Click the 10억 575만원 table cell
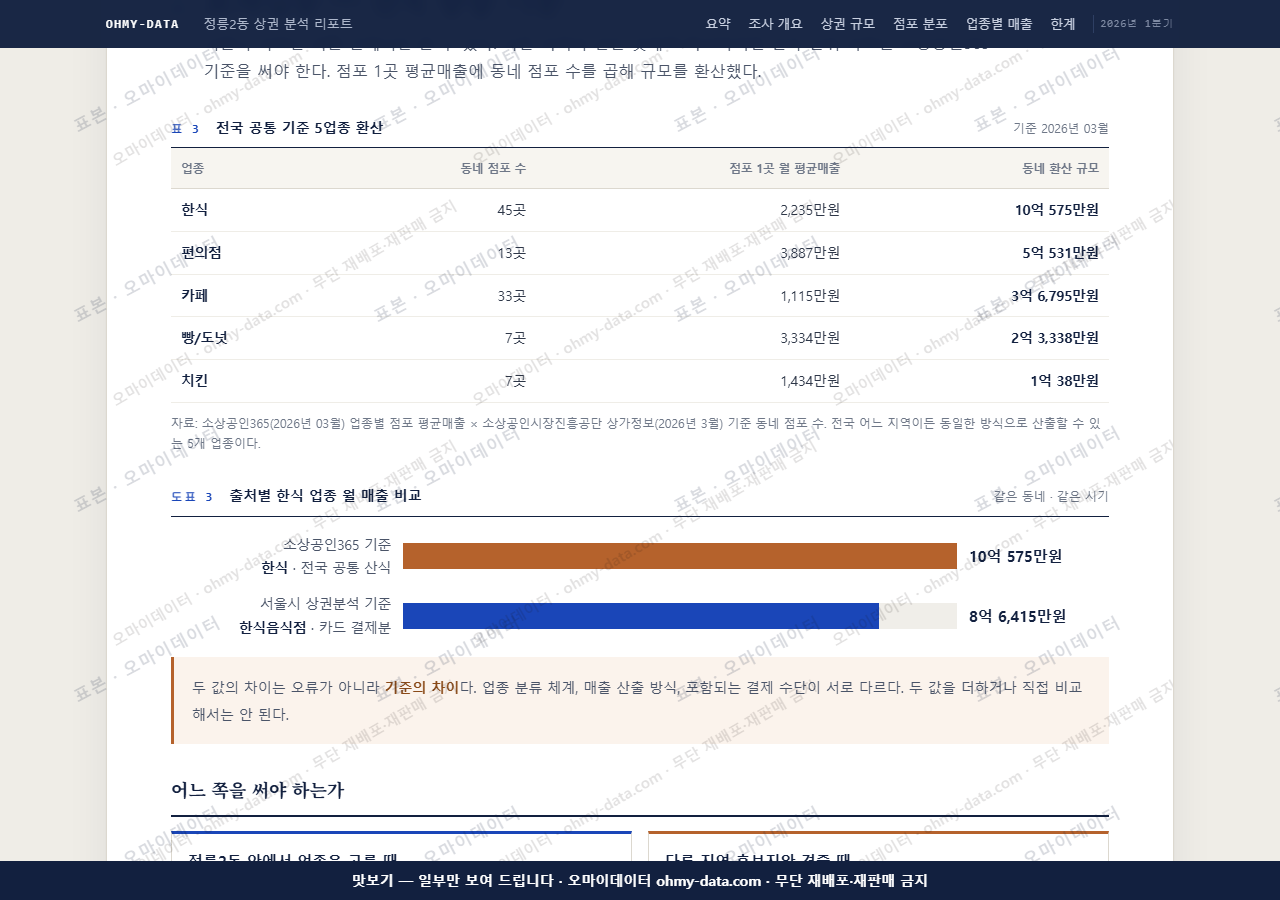1280x900 pixels. click(x=1056, y=210)
